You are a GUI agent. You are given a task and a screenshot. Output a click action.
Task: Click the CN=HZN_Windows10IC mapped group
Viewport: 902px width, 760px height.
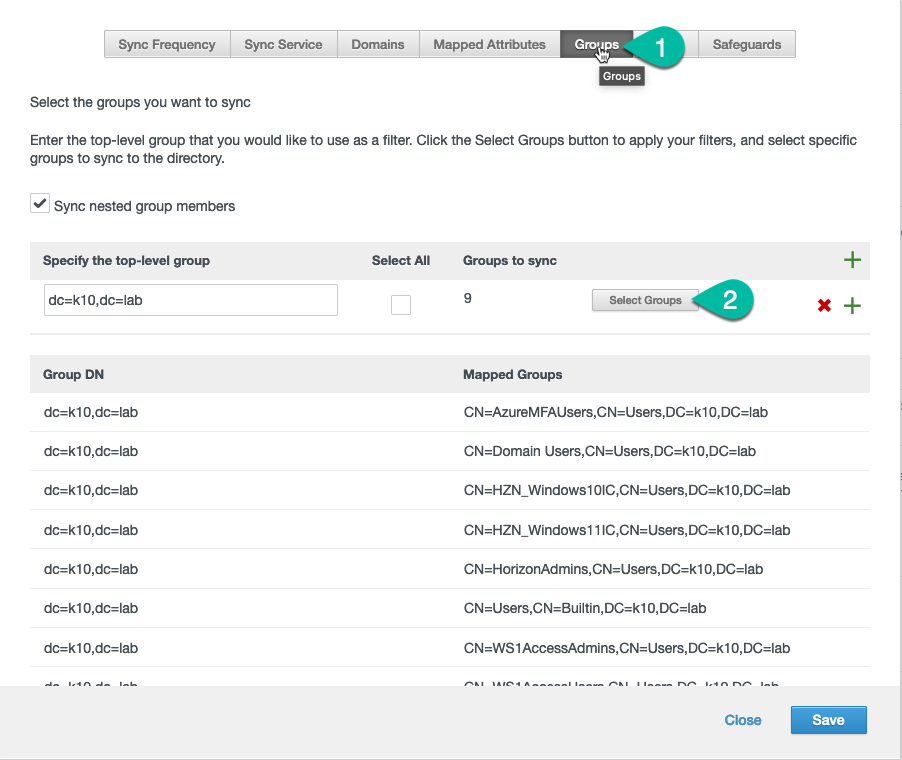(x=627, y=490)
